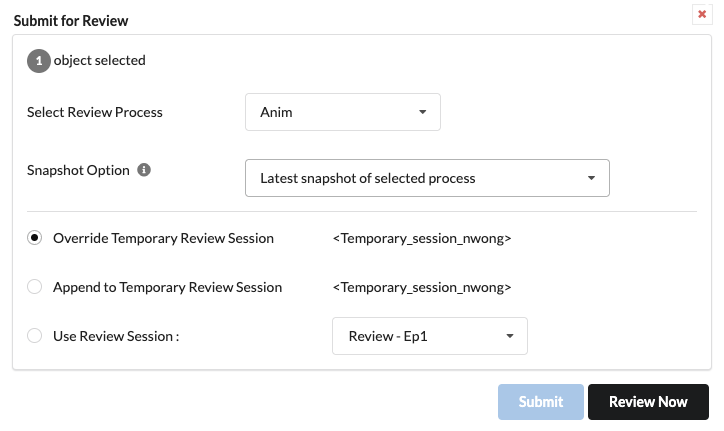The width and height of the screenshot is (724, 431).
Task: Click the arrow beside Latest snapshot text
Action: [591, 178]
